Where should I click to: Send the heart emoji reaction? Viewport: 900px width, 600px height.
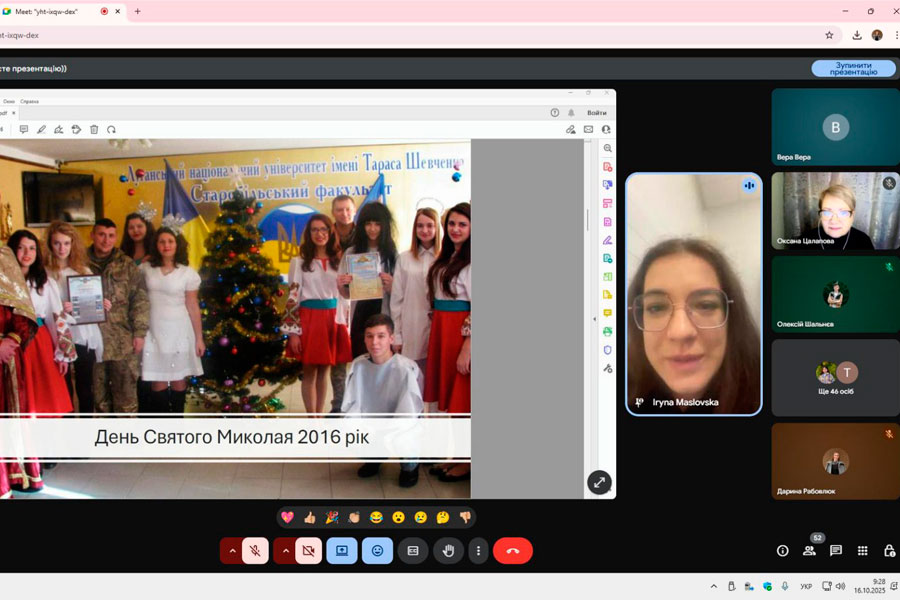(x=287, y=517)
